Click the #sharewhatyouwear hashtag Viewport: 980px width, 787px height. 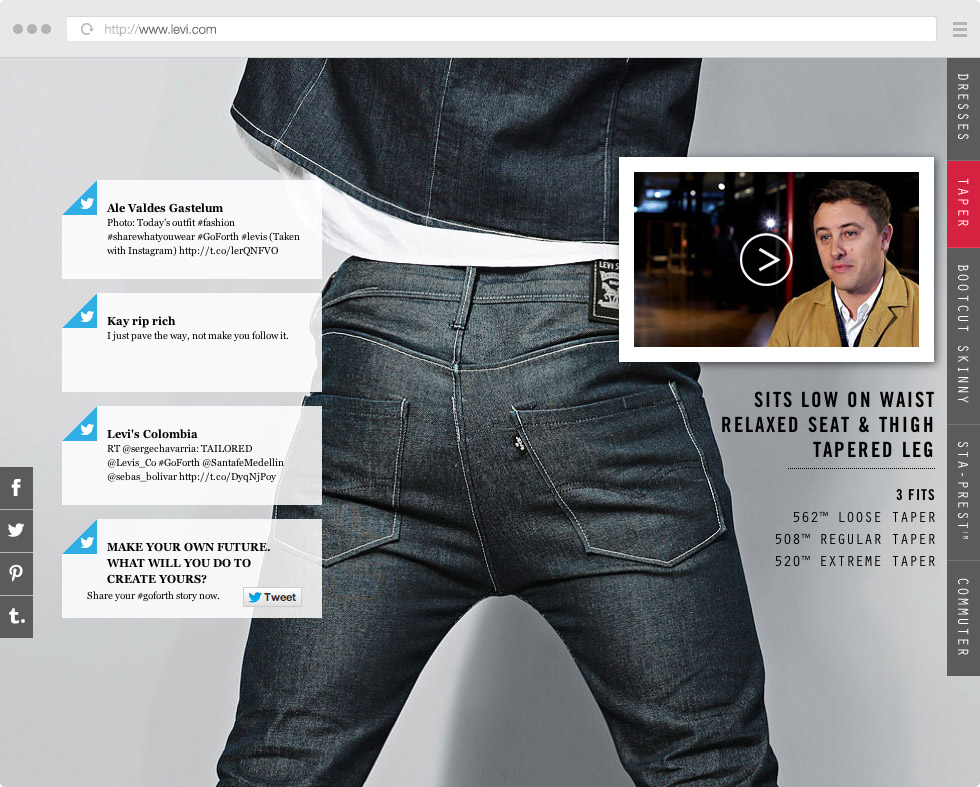coord(151,237)
